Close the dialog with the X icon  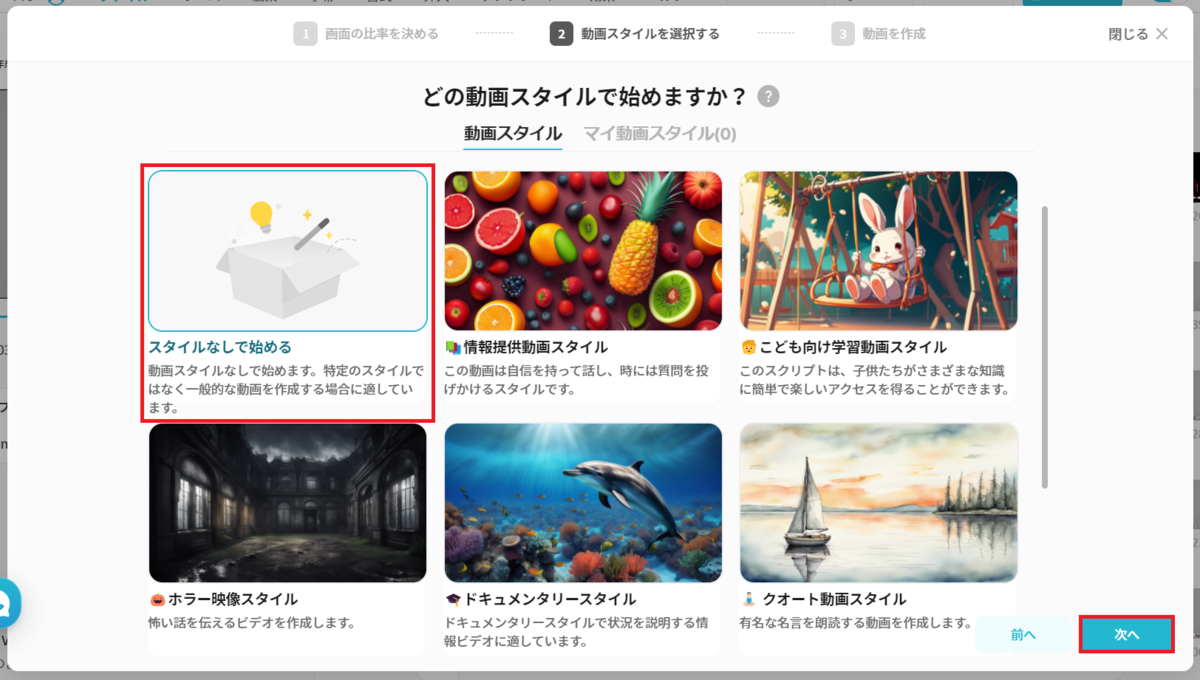coord(1162,34)
